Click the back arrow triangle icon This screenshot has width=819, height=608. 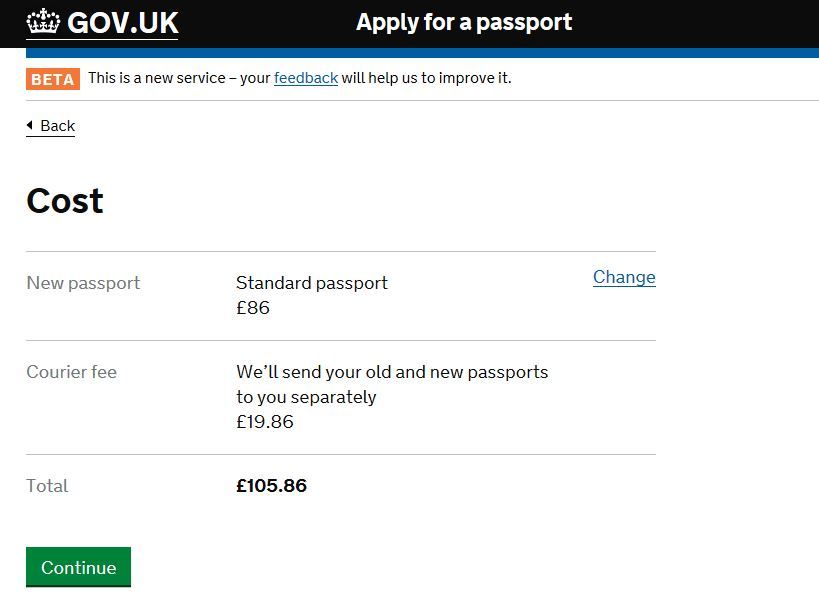(x=30, y=126)
